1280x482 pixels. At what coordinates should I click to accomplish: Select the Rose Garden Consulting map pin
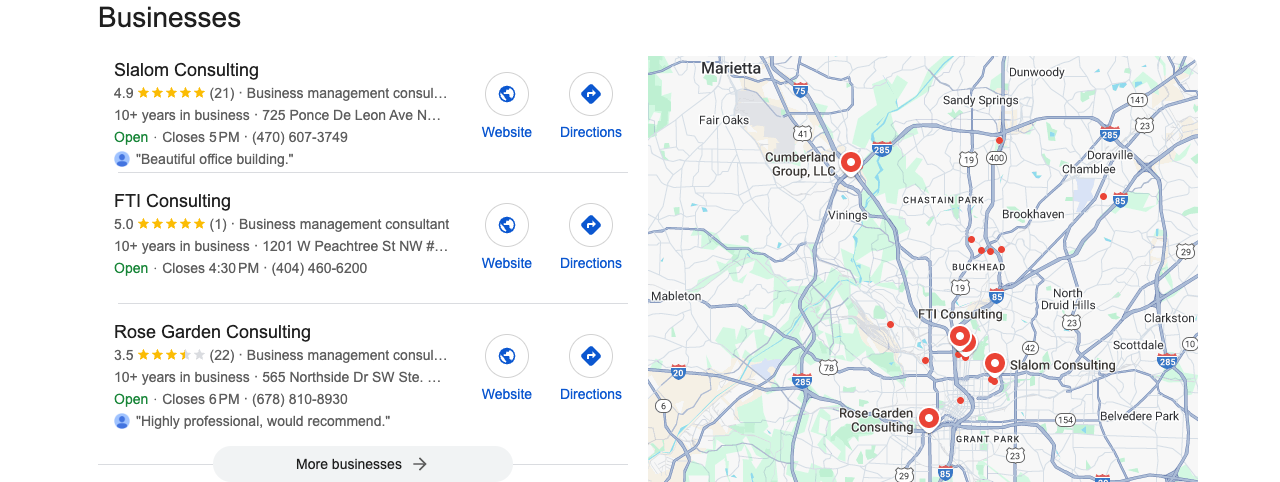[929, 418]
